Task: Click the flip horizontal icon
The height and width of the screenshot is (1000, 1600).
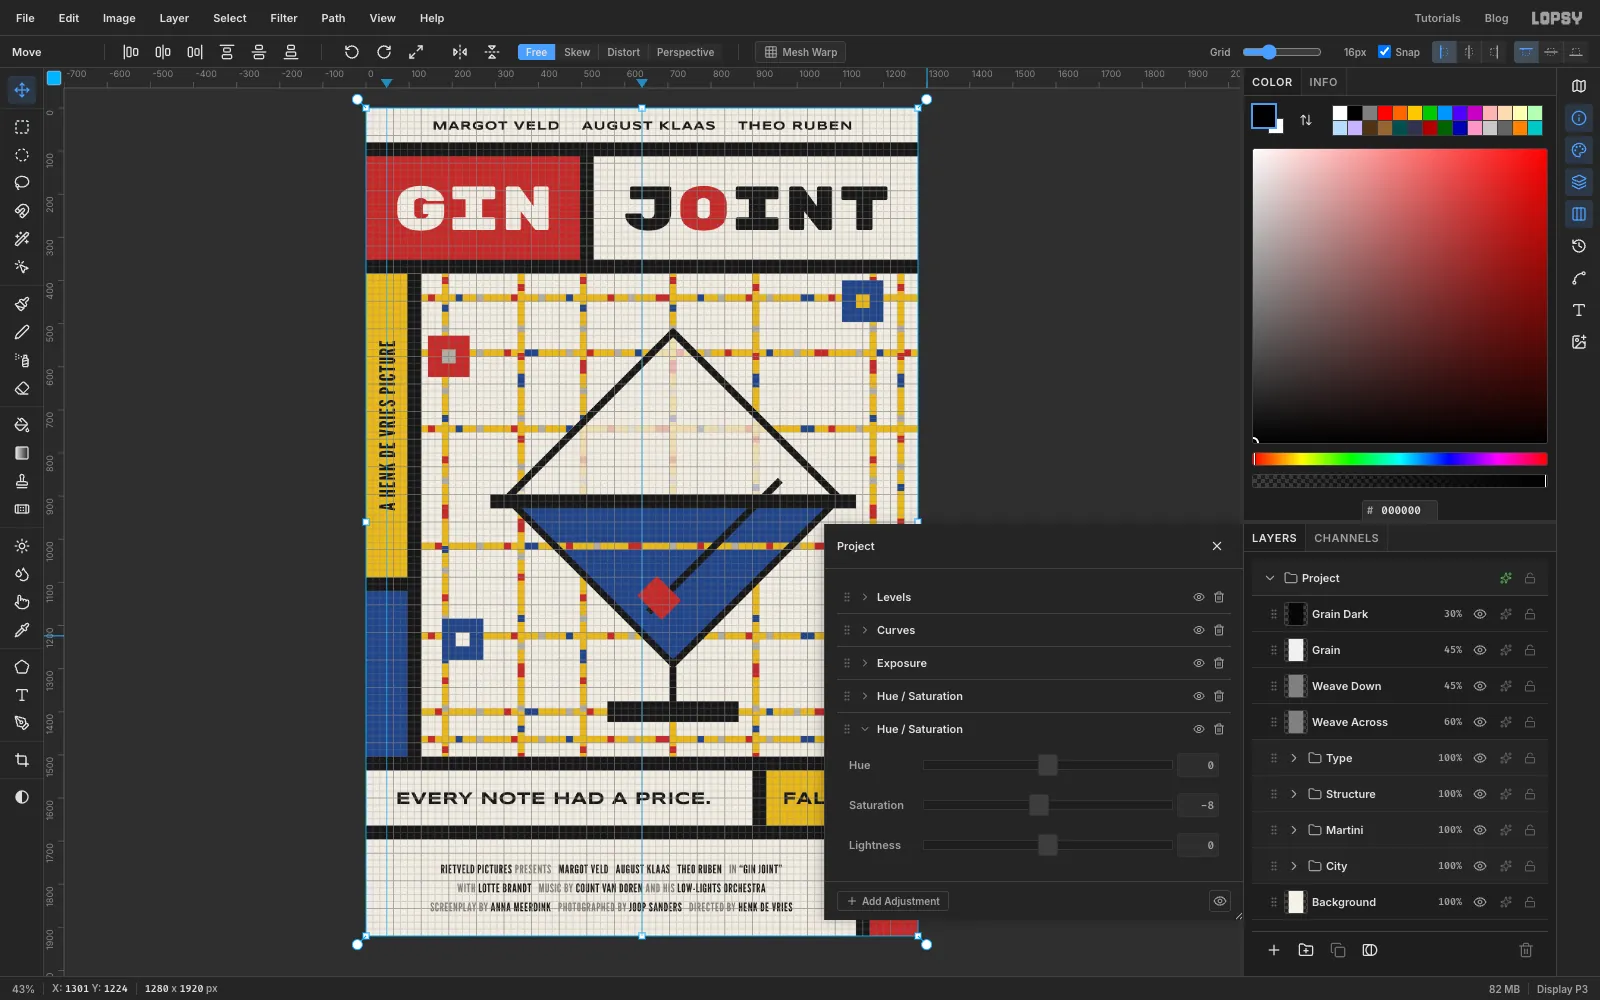Action: [460, 52]
